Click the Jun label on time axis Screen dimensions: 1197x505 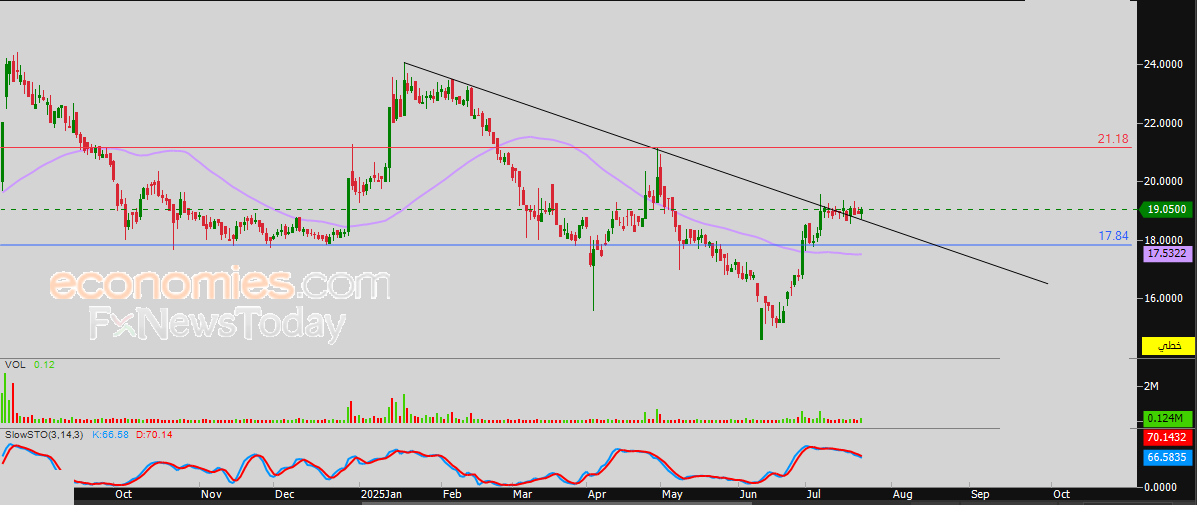(747, 494)
